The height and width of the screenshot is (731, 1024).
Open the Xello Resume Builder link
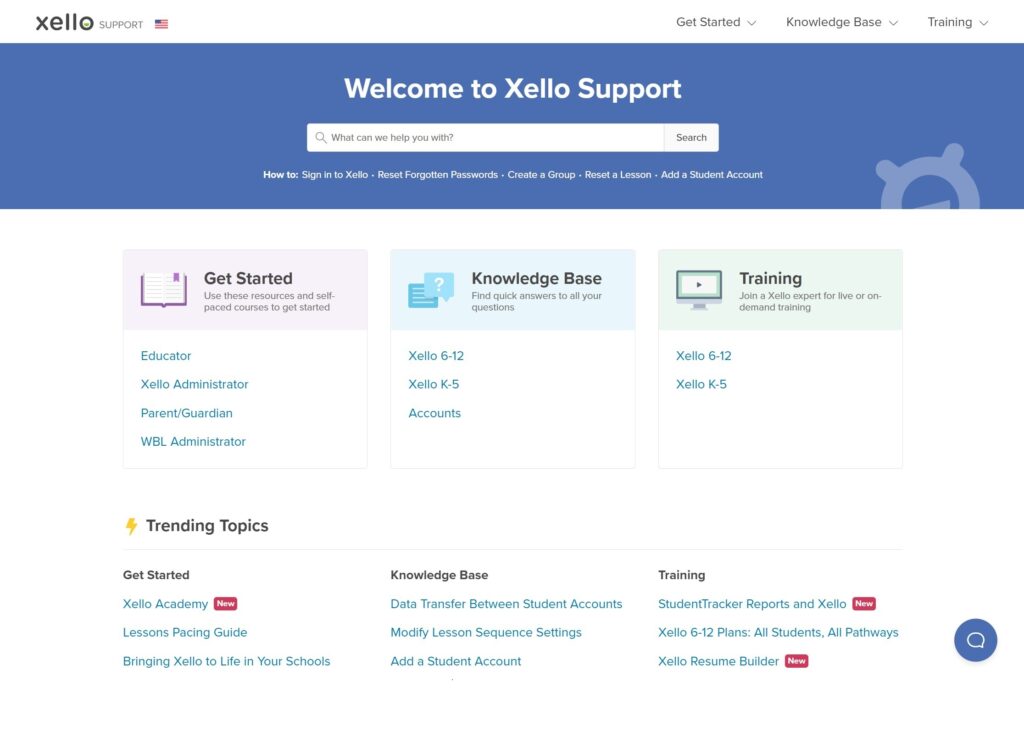point(718,661)
